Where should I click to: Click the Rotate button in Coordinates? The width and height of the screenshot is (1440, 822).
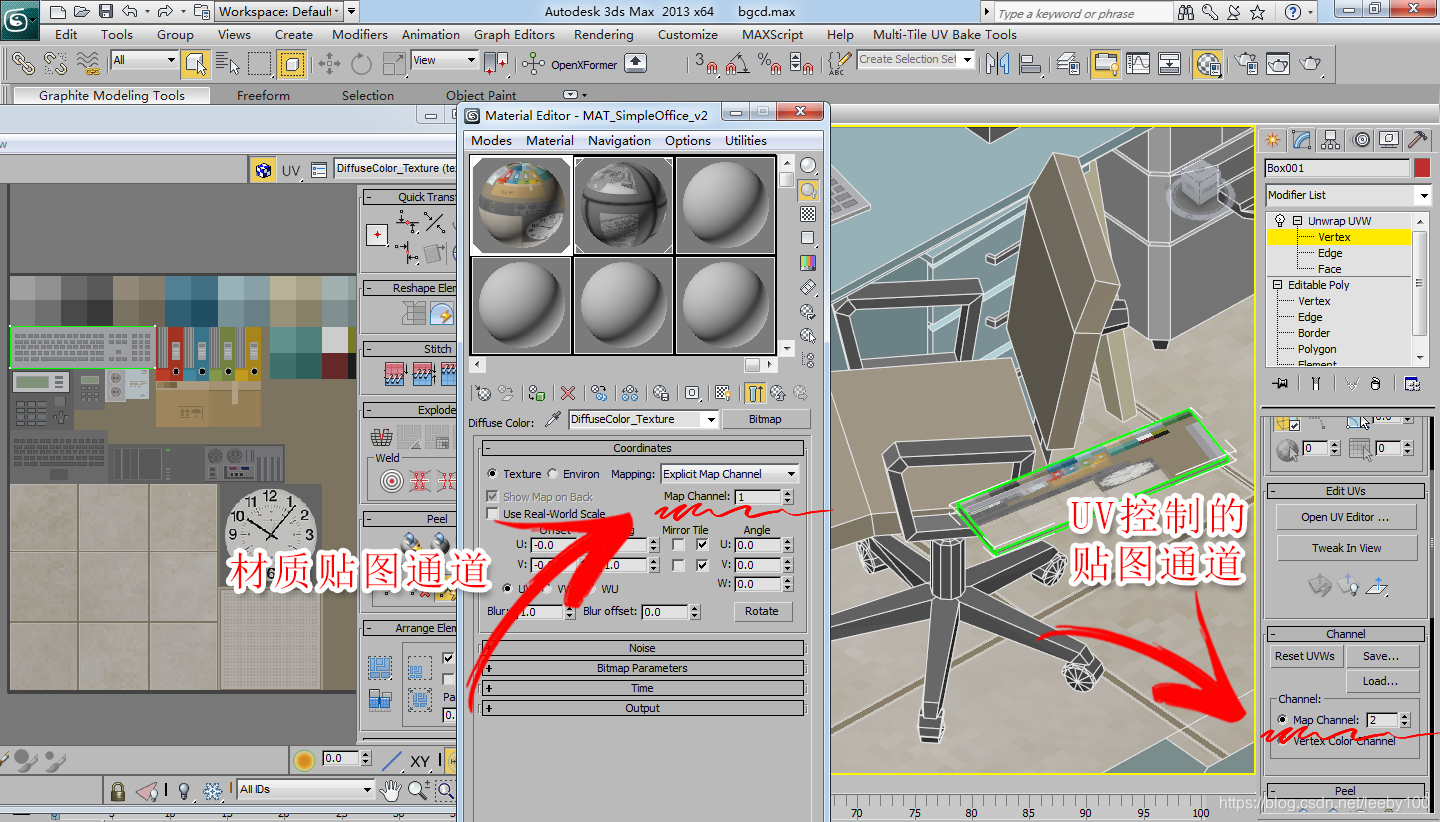[761, 611]
